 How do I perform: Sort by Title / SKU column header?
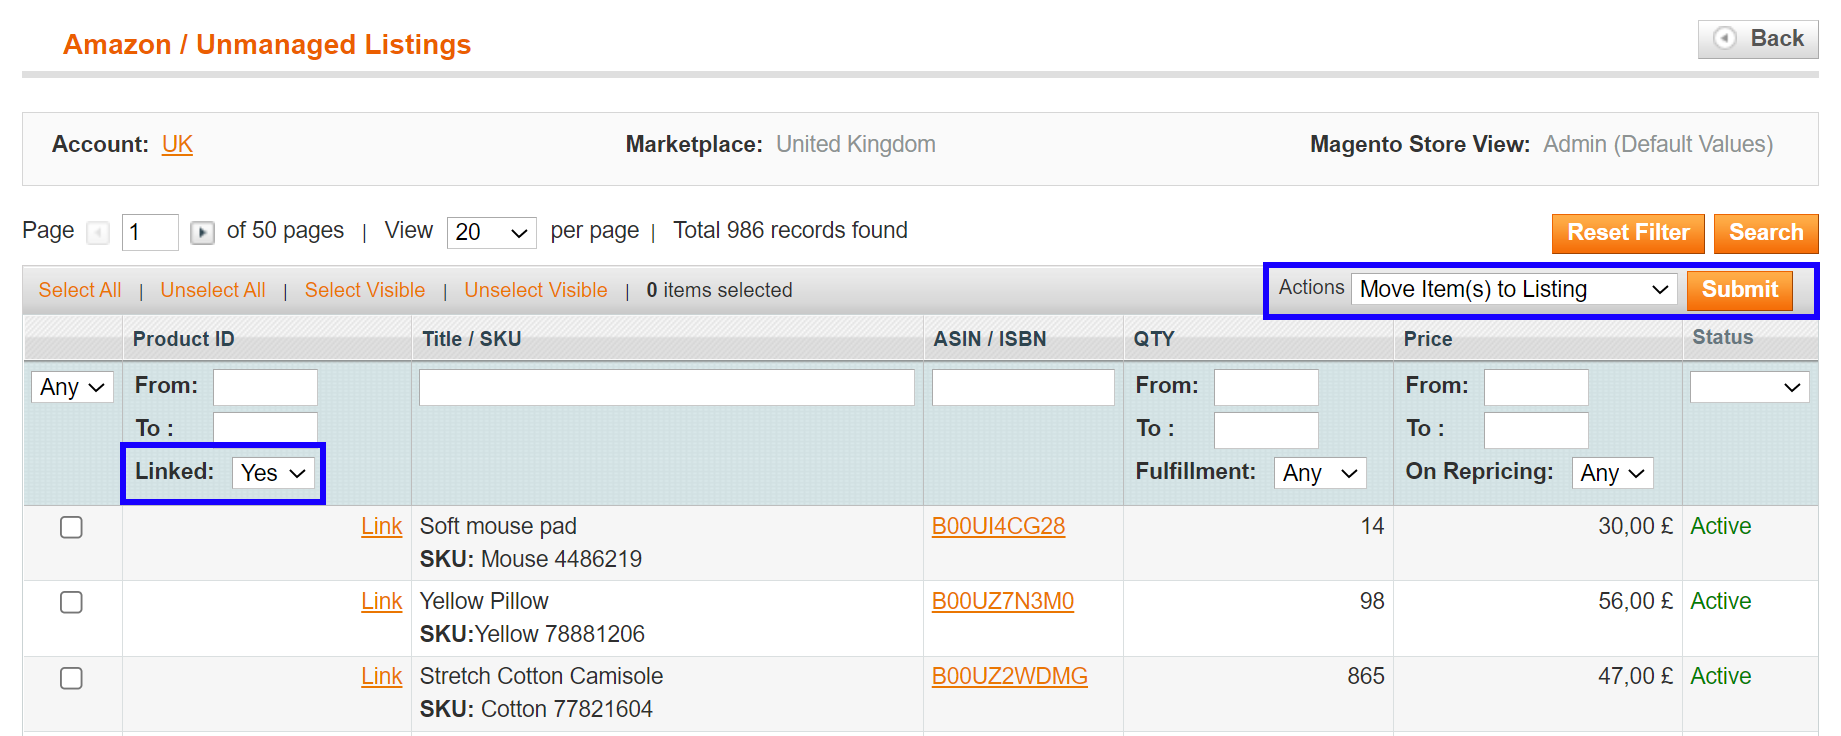click(x=472, y=339)
